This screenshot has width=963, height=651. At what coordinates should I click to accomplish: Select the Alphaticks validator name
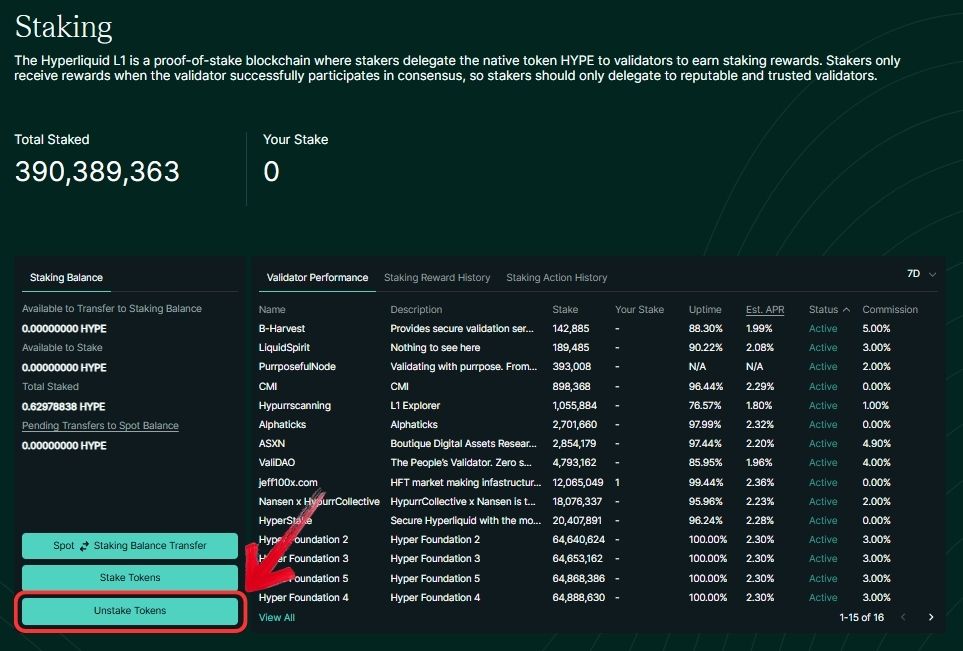tap(282, 424)
